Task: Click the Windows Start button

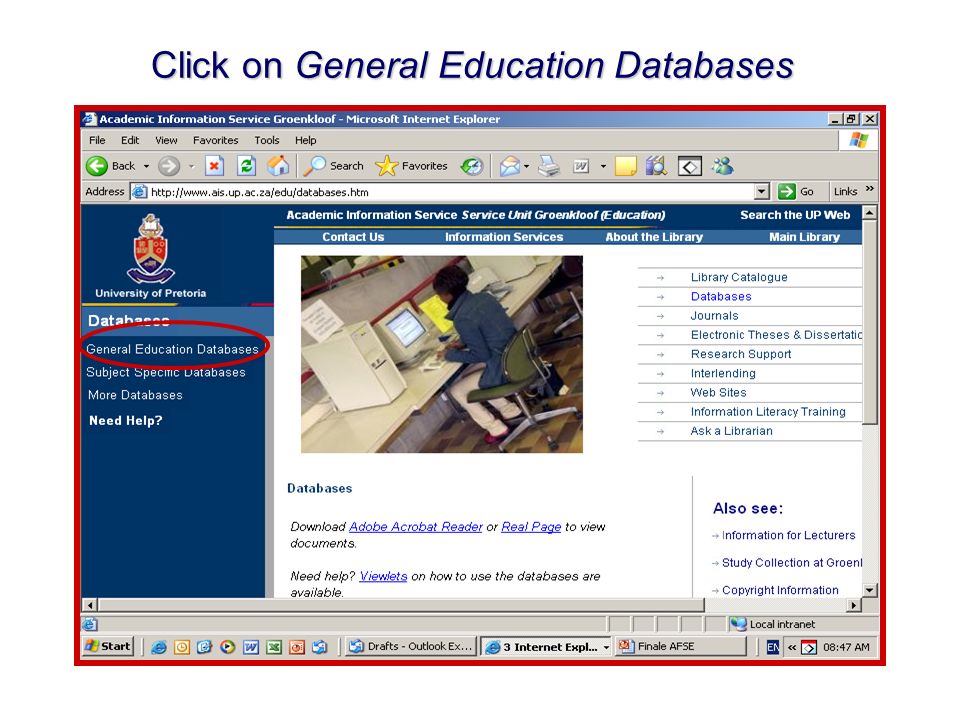Action: click(108, 646)
